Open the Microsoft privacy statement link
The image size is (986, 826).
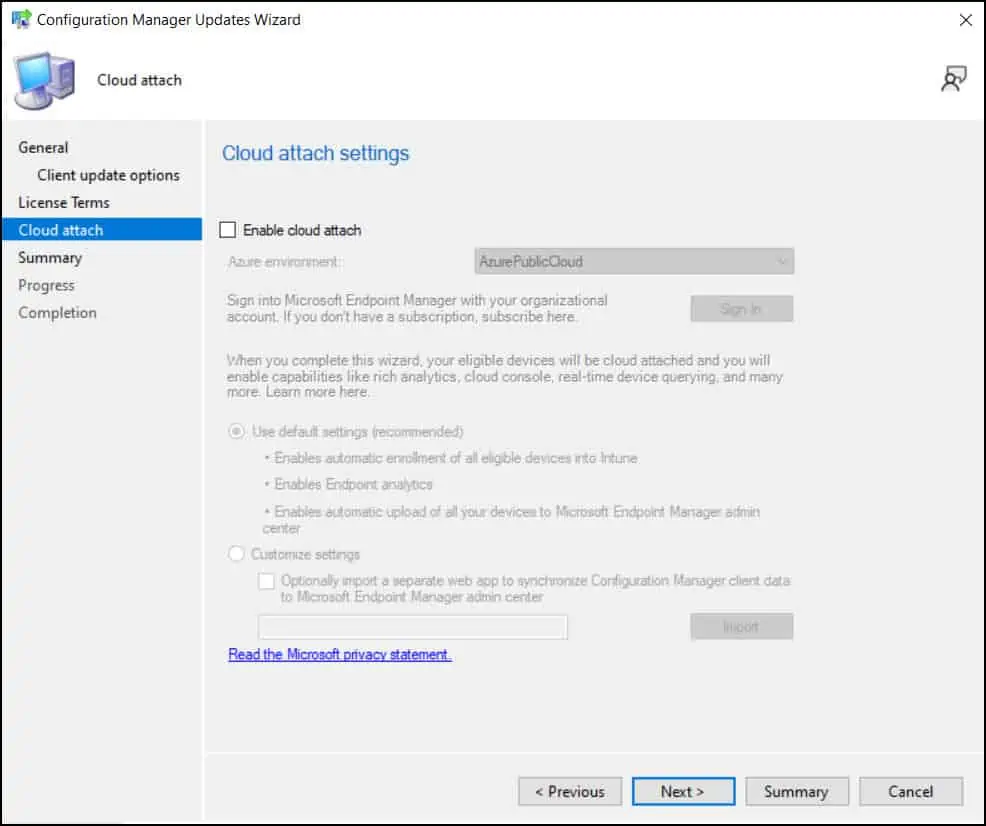point(340,654)
